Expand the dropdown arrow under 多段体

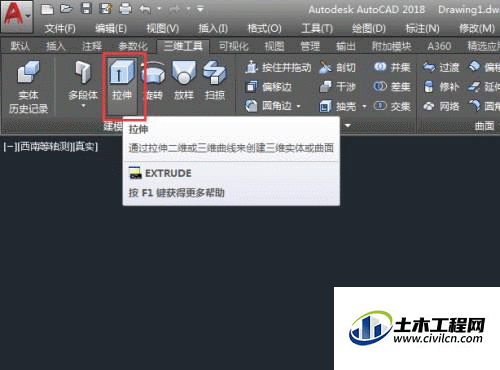(83, 106)
